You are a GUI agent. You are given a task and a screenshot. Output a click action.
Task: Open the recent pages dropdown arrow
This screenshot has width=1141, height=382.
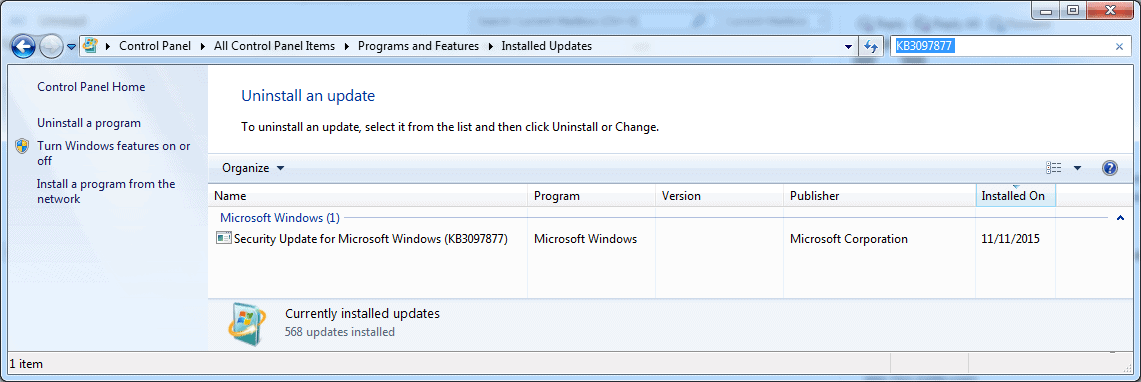[x=71, y=47]
